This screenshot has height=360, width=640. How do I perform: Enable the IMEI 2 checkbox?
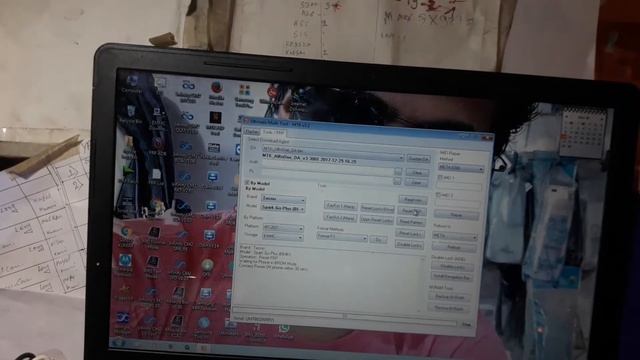438,195
